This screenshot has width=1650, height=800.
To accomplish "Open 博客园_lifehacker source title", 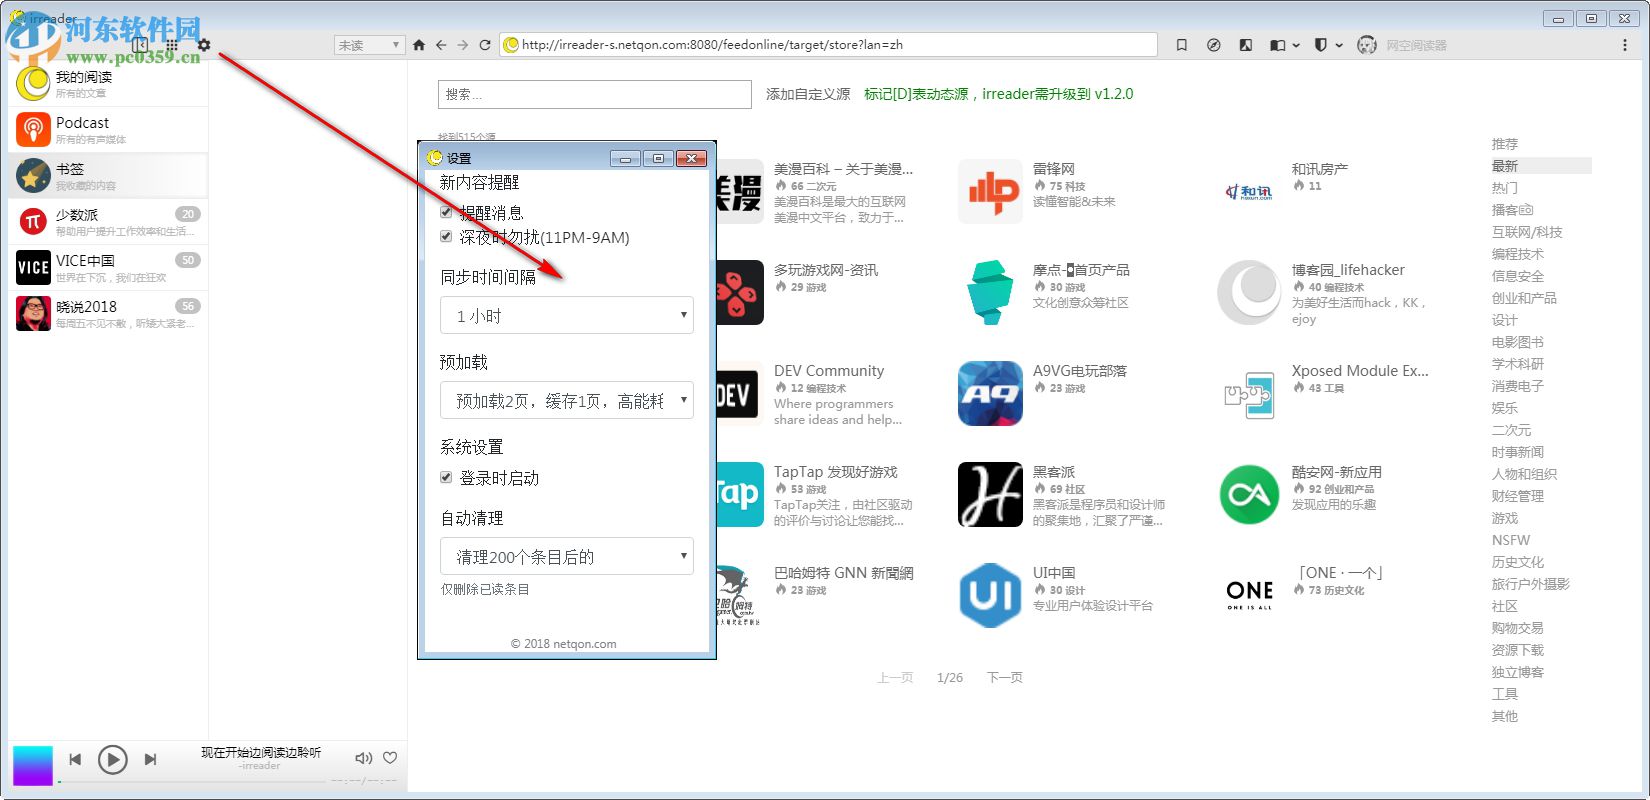I will click(1348, 270).
